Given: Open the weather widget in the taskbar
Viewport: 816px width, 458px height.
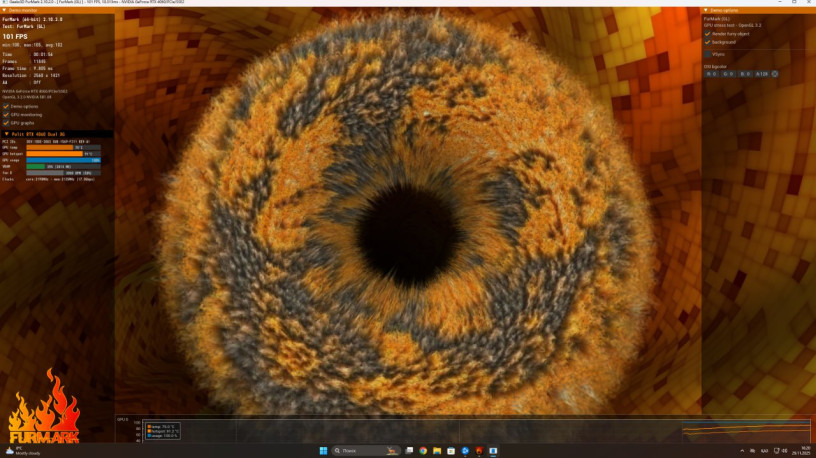Looking at the screenshot, I should click(x=20, y=450).
